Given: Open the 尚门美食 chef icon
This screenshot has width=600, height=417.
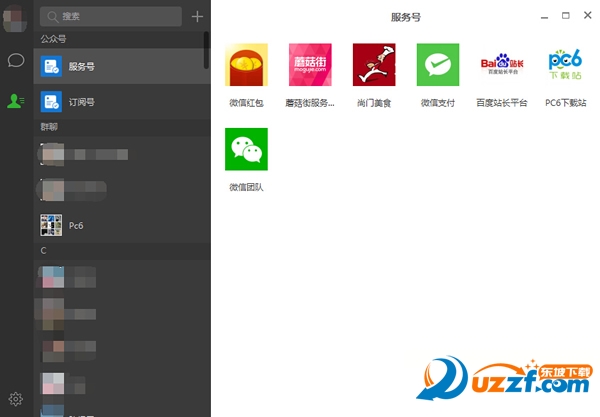Looking at the screenshot, I should tap(374, 65).
